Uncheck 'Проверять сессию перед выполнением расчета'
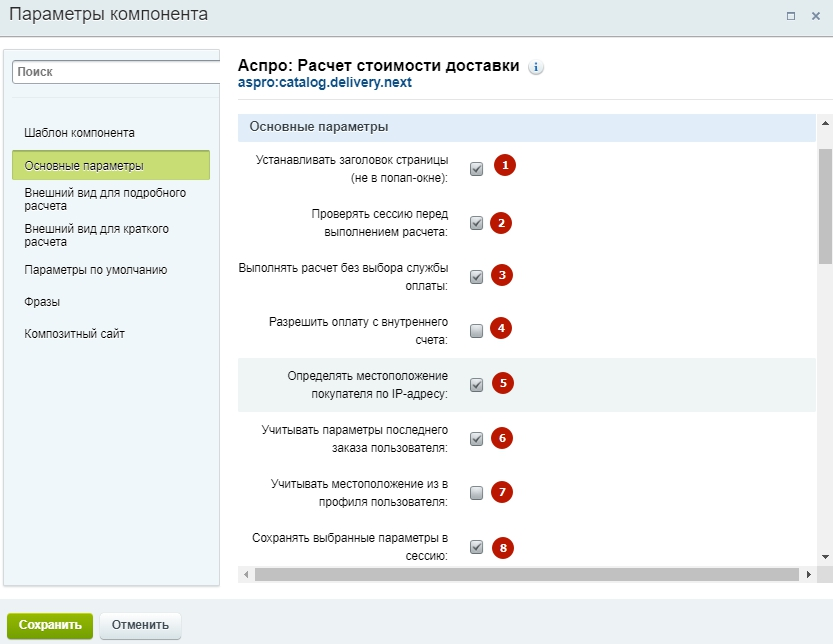The width and height of the screenshot is (833, 644). click(x=477, y=223)
